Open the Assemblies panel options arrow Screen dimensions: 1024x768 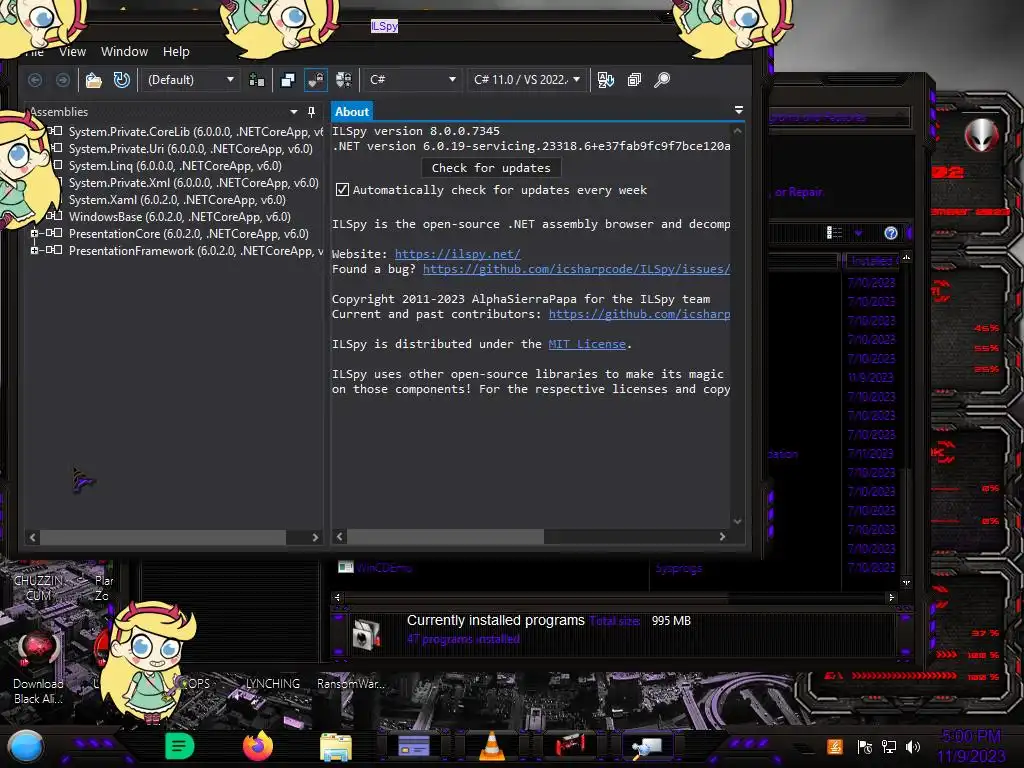[x=294, y=112]
